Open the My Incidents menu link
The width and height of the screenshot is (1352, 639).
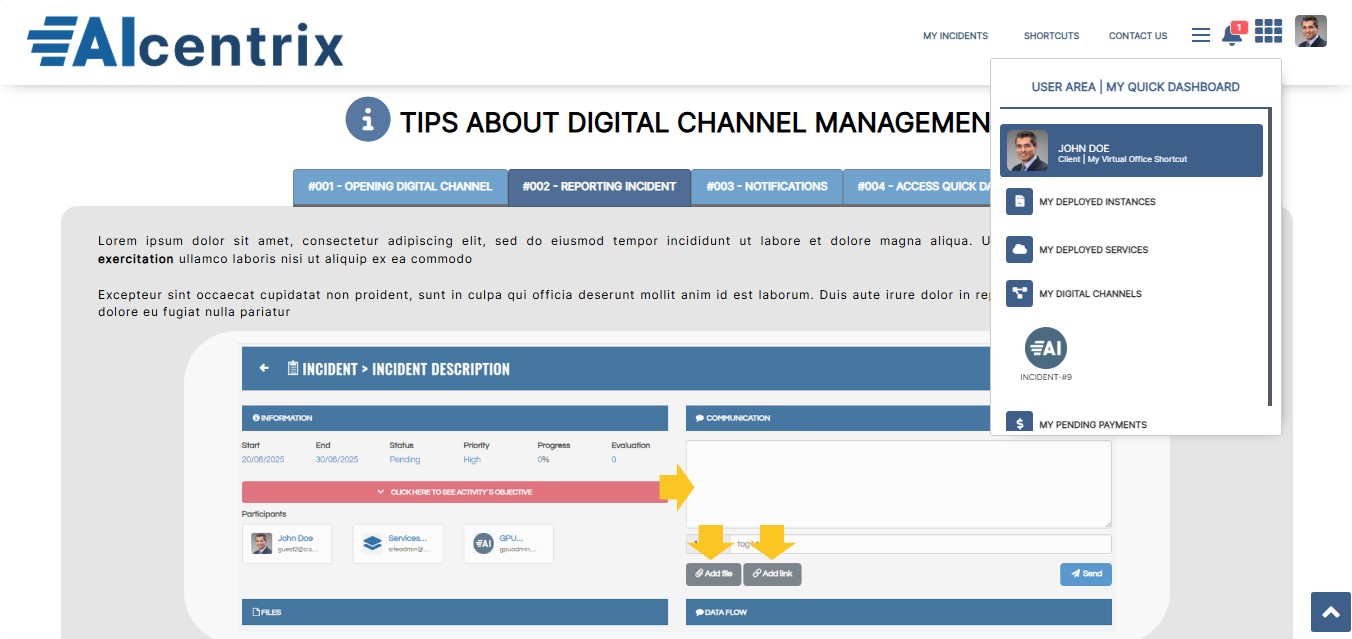point(955,36)
